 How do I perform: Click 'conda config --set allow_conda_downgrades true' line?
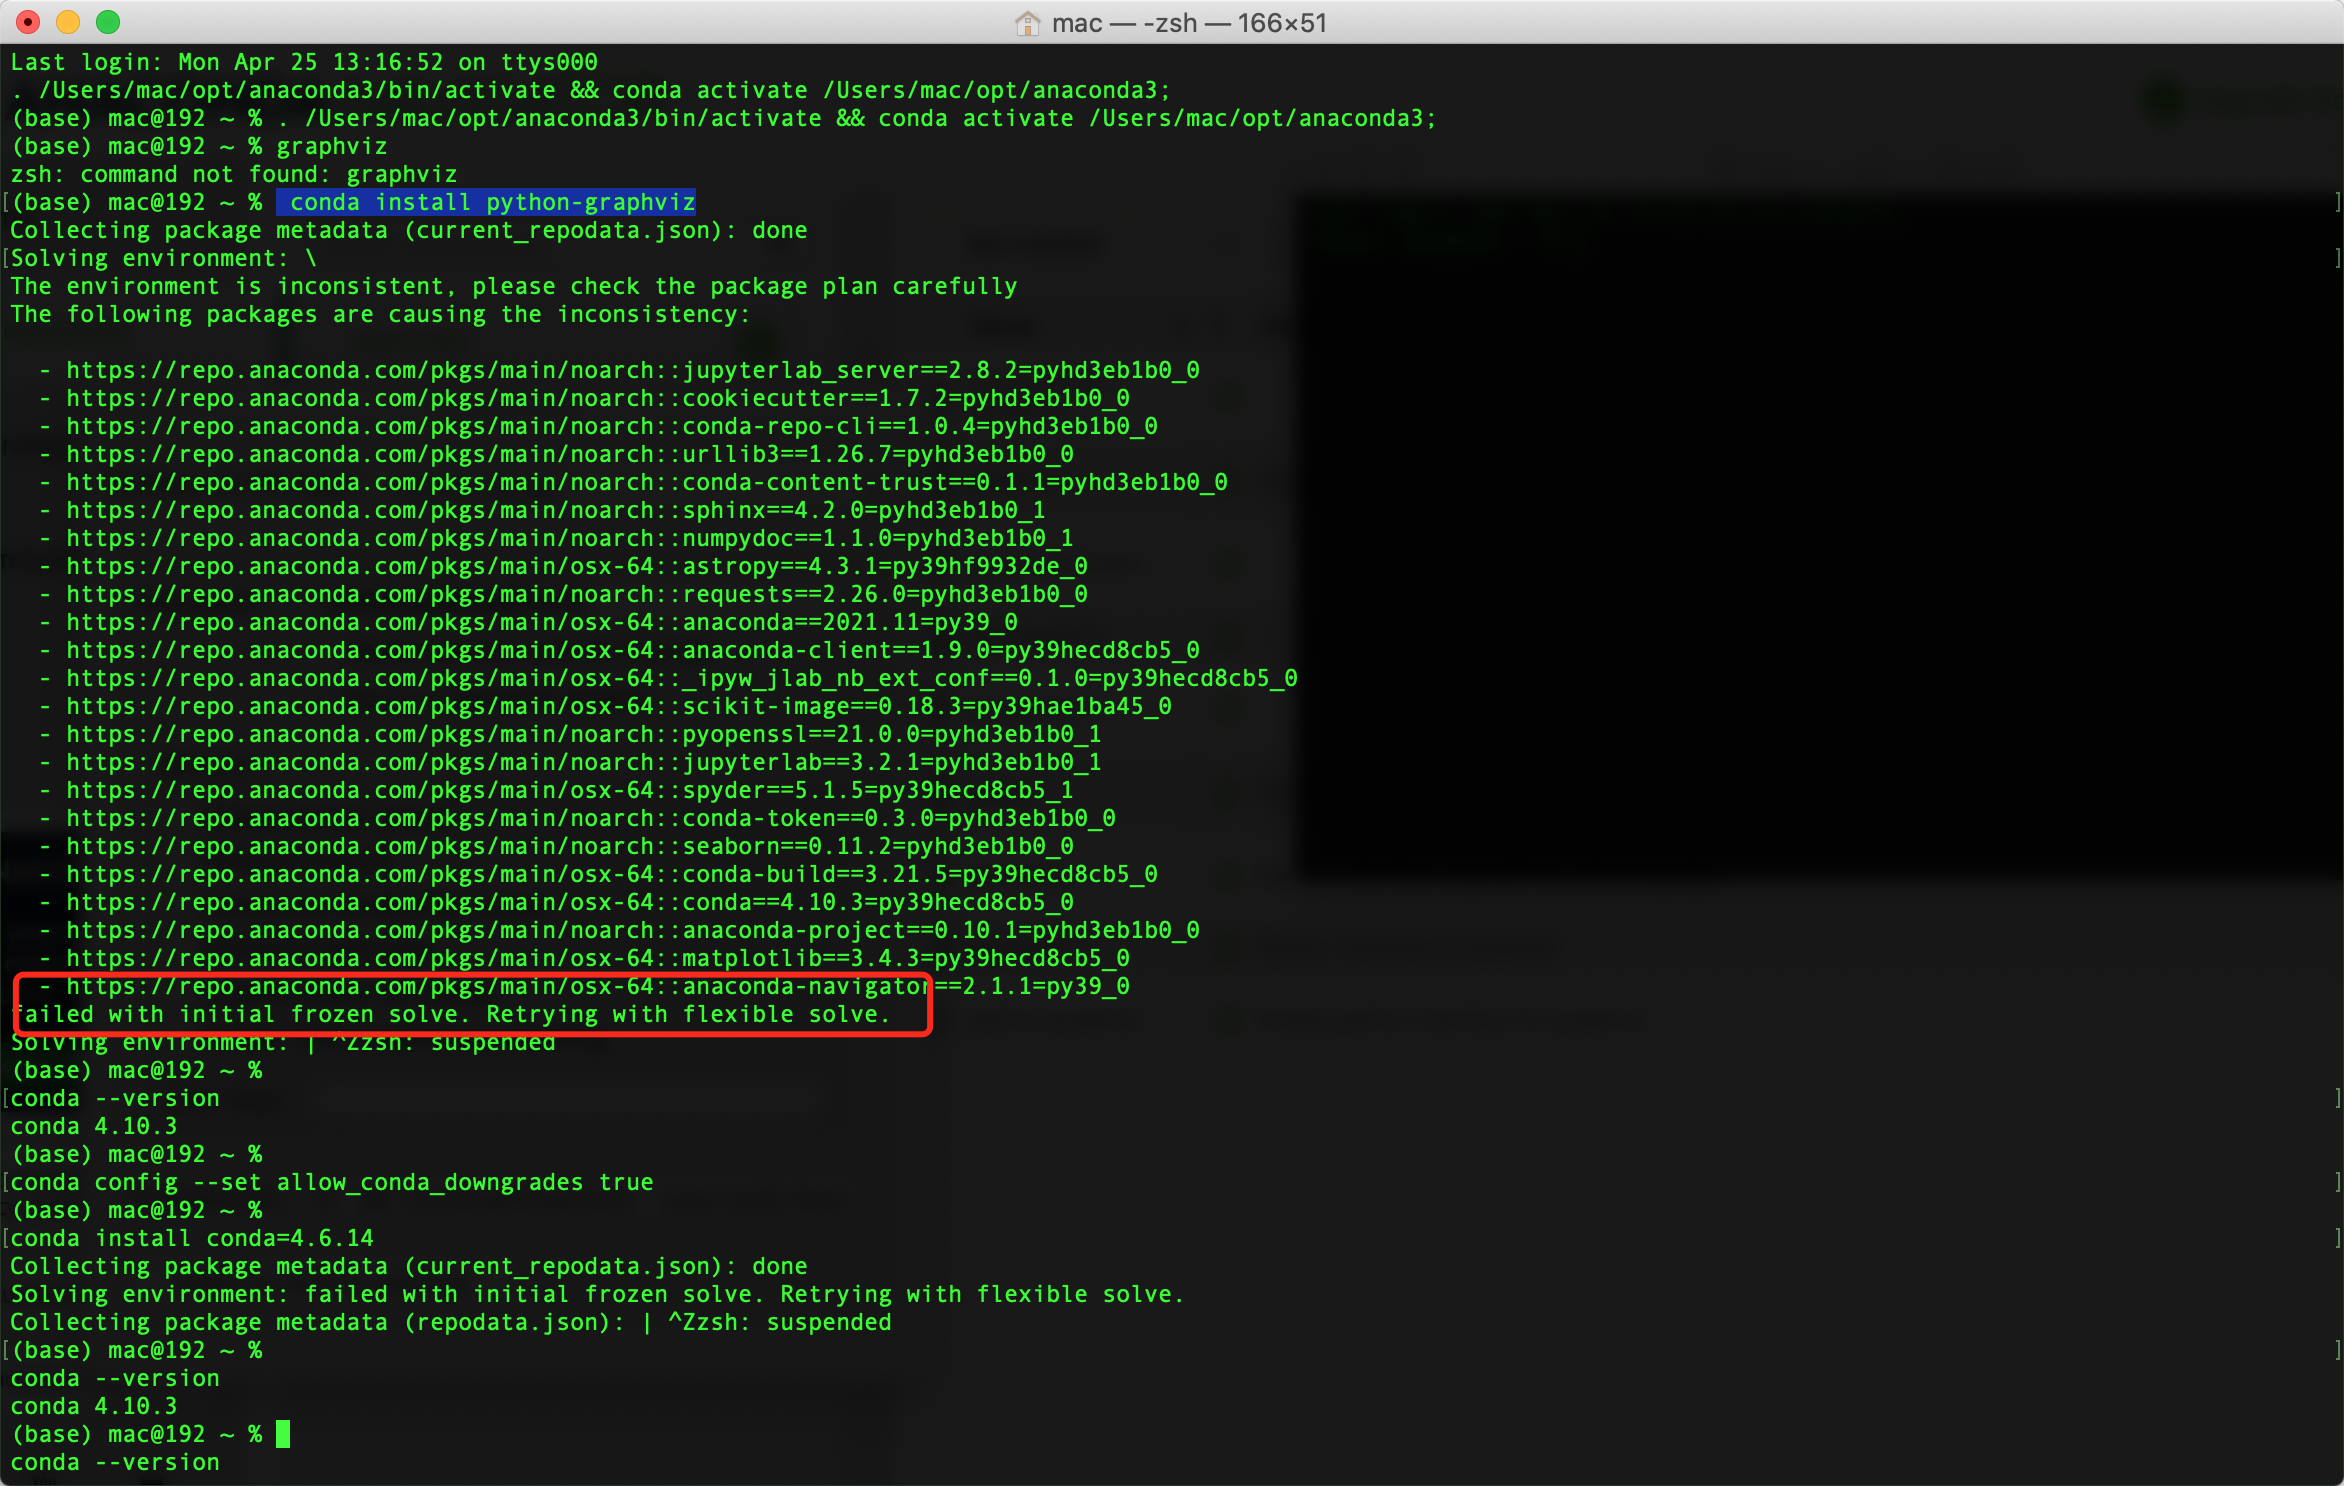332,1182
